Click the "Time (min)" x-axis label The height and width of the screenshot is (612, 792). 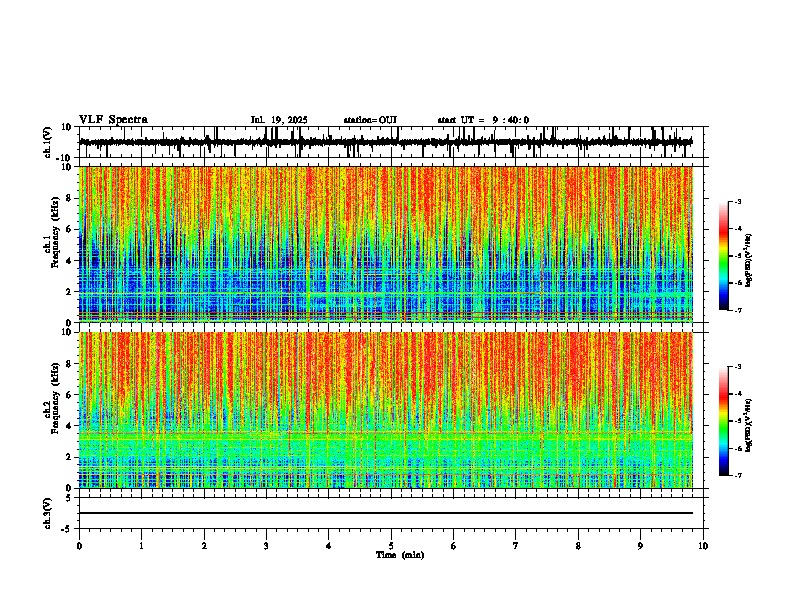(x=400, y=555)
